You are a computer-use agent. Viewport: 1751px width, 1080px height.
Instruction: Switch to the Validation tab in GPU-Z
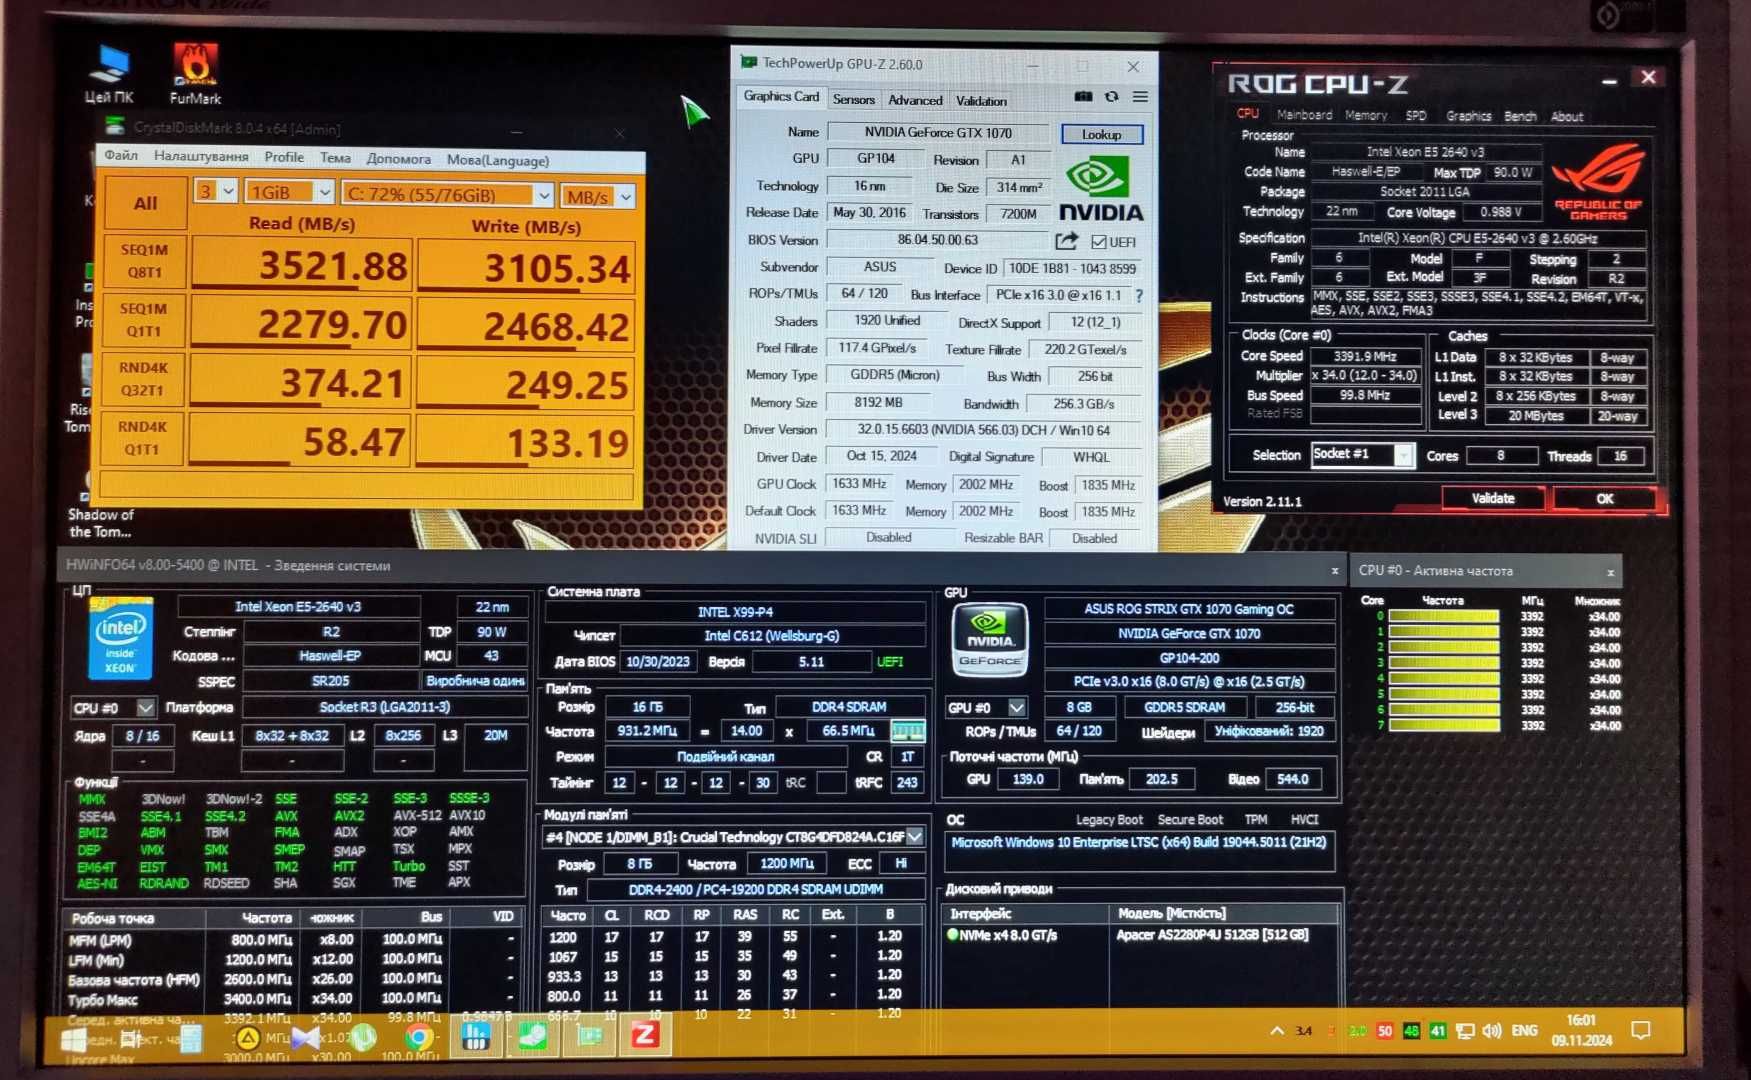981,101
